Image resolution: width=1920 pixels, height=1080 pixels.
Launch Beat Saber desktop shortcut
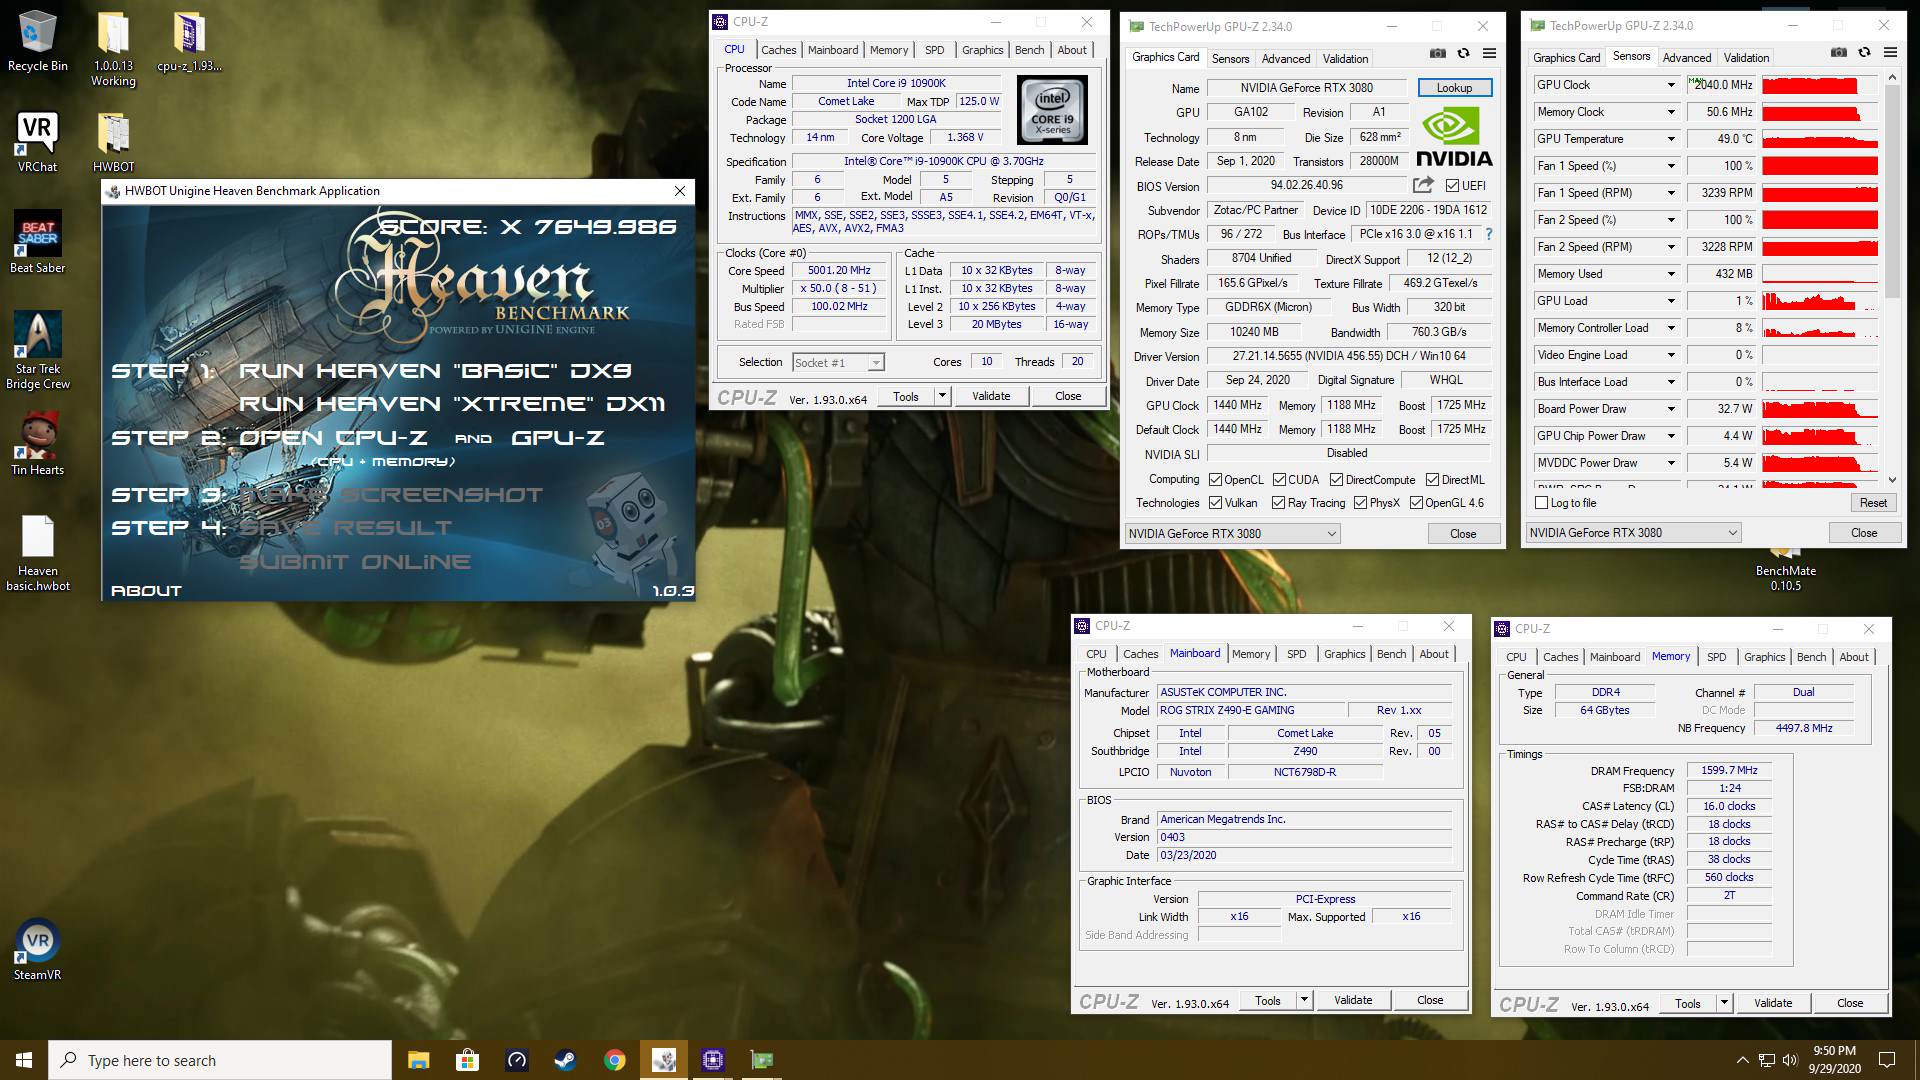coord(37,241)
